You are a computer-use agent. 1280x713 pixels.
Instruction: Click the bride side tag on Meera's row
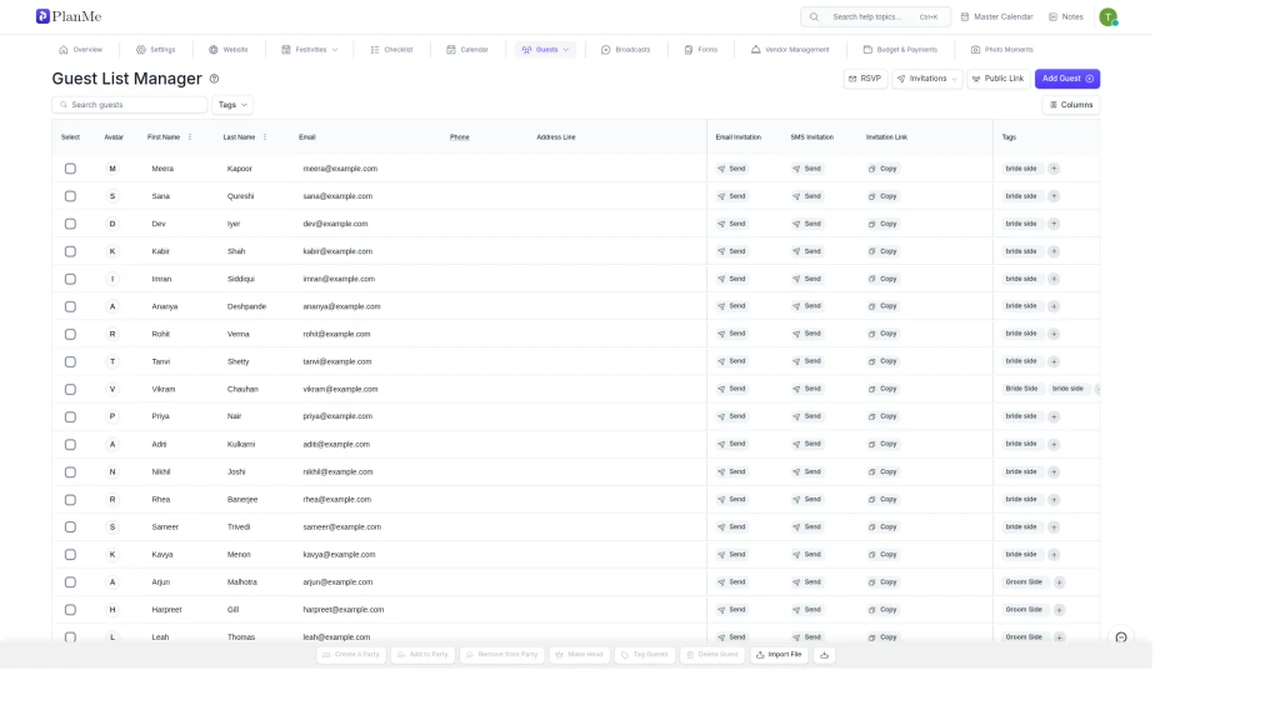pos(1021,169)
